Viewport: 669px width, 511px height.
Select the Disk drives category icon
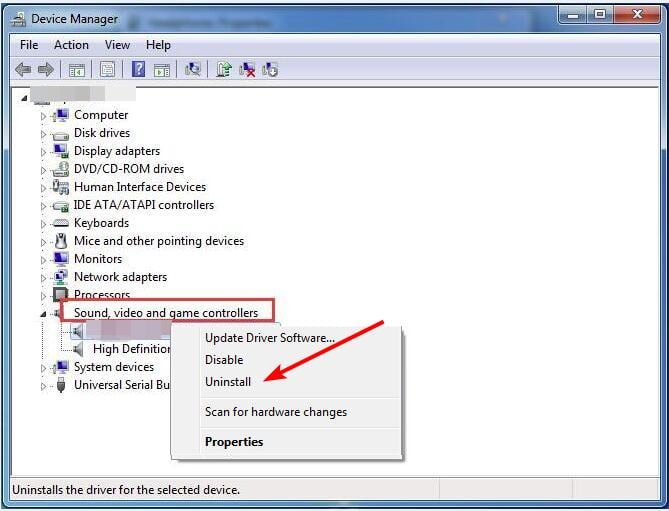coord(60,135)
